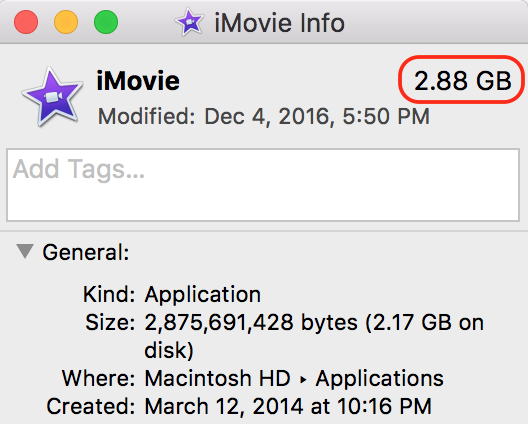Image resolution: width=528 pixels, height=424 pixels.
Task: Click the General: section heading
Action: click(86, 252)
